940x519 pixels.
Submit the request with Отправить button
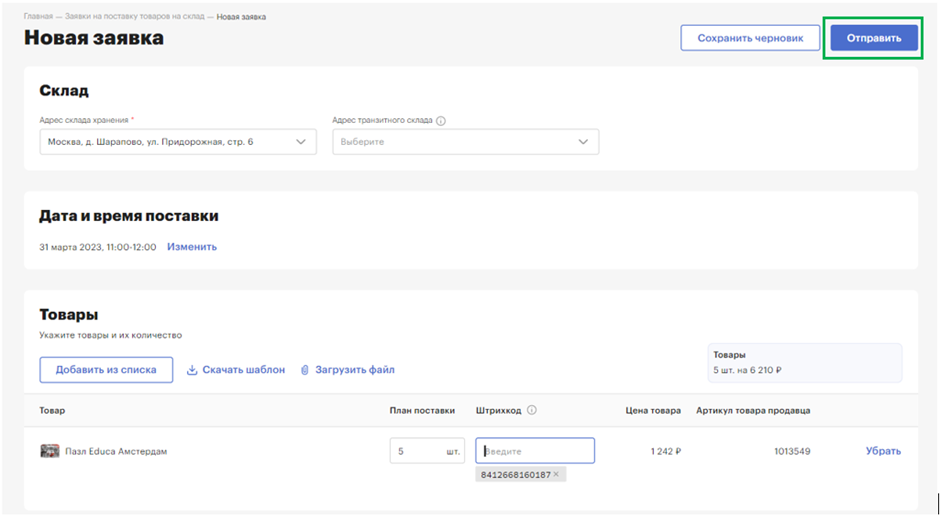(873, 38)
